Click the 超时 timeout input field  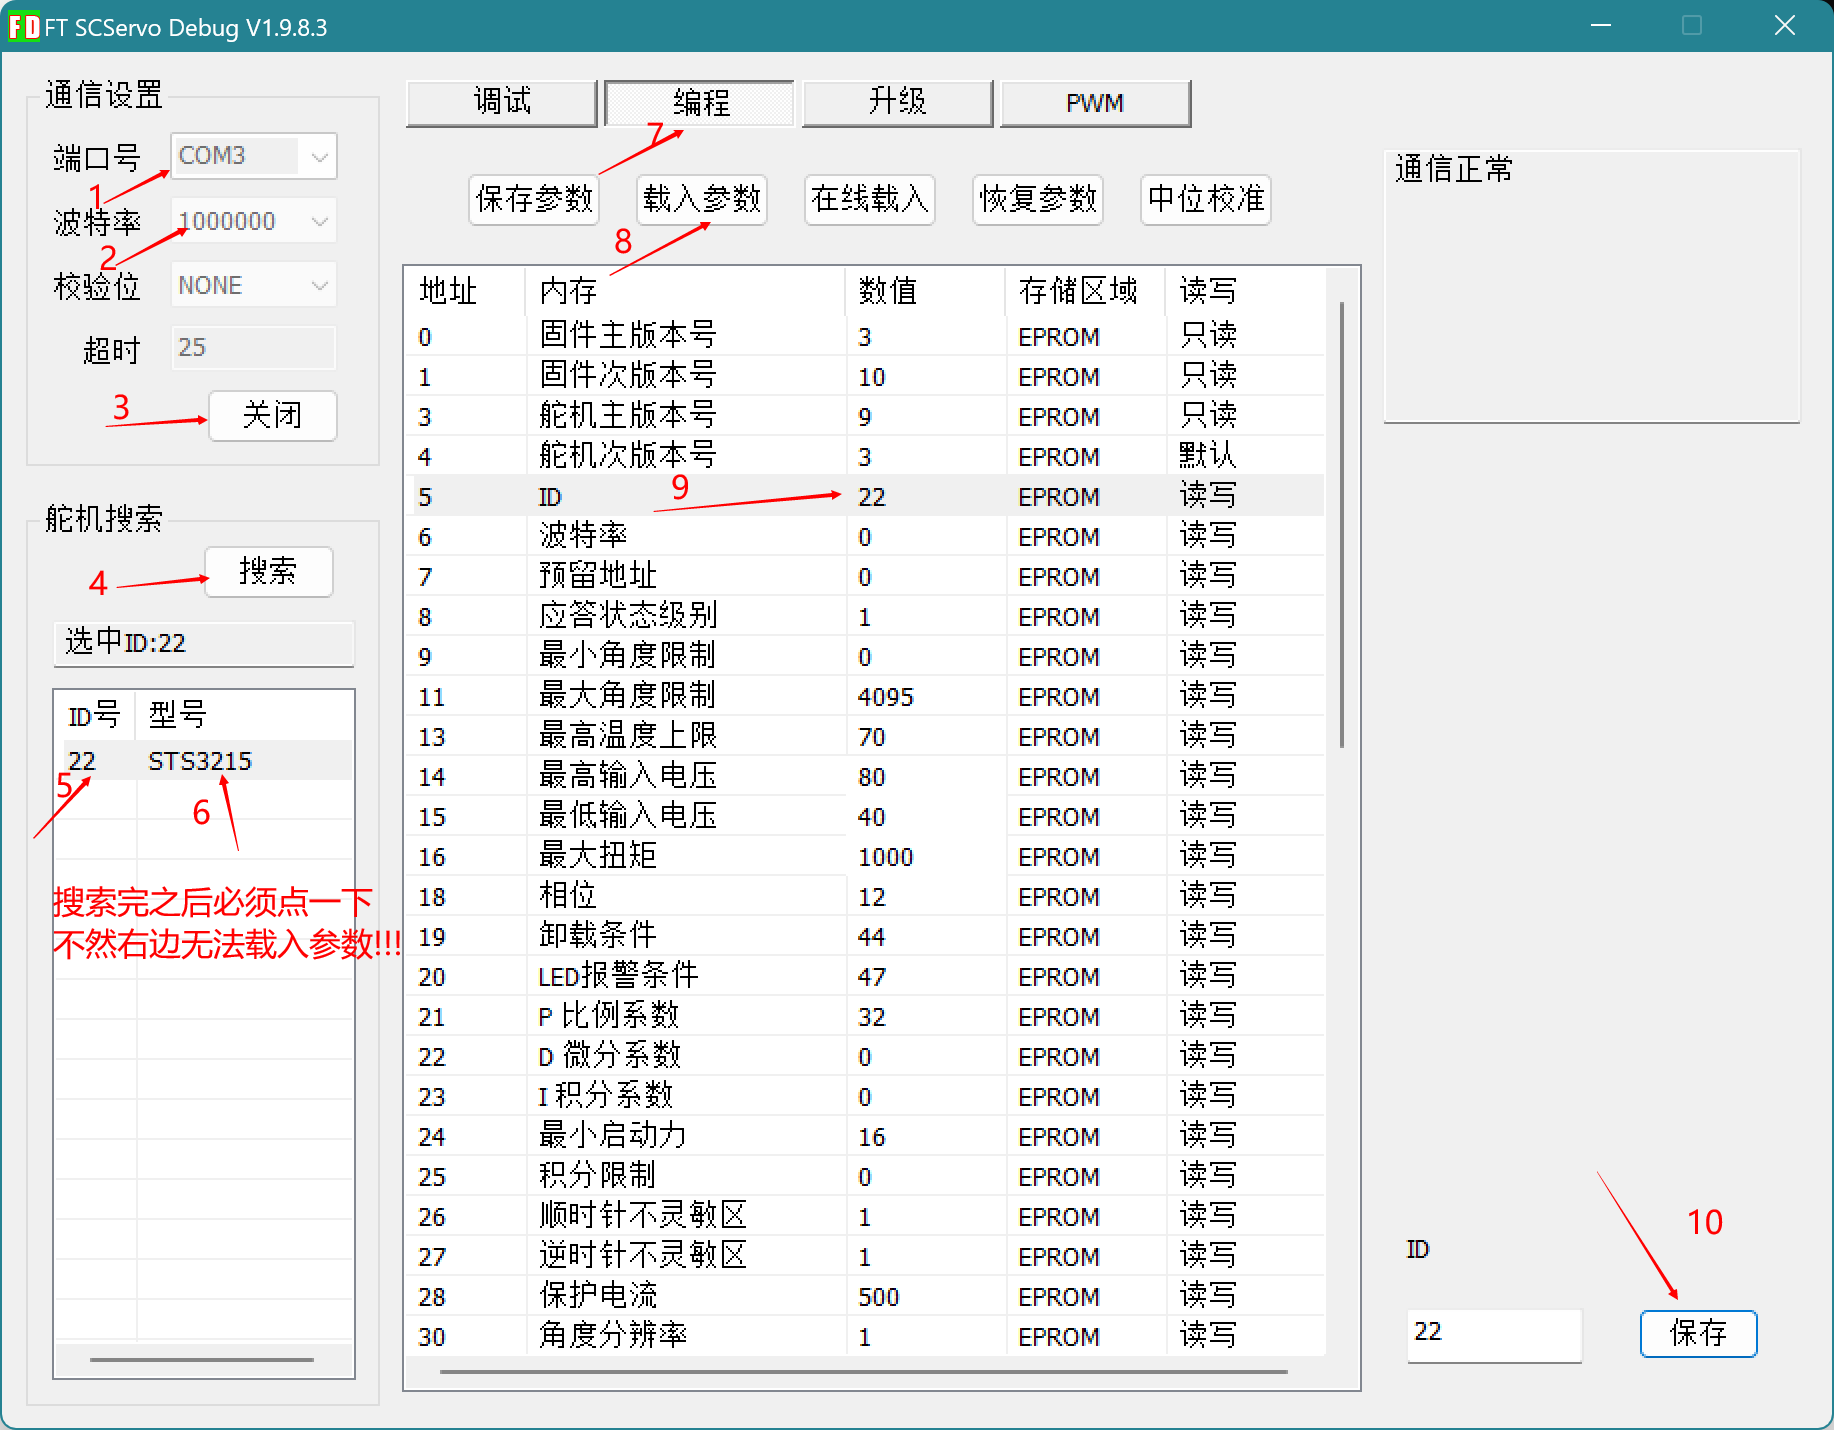253,348
